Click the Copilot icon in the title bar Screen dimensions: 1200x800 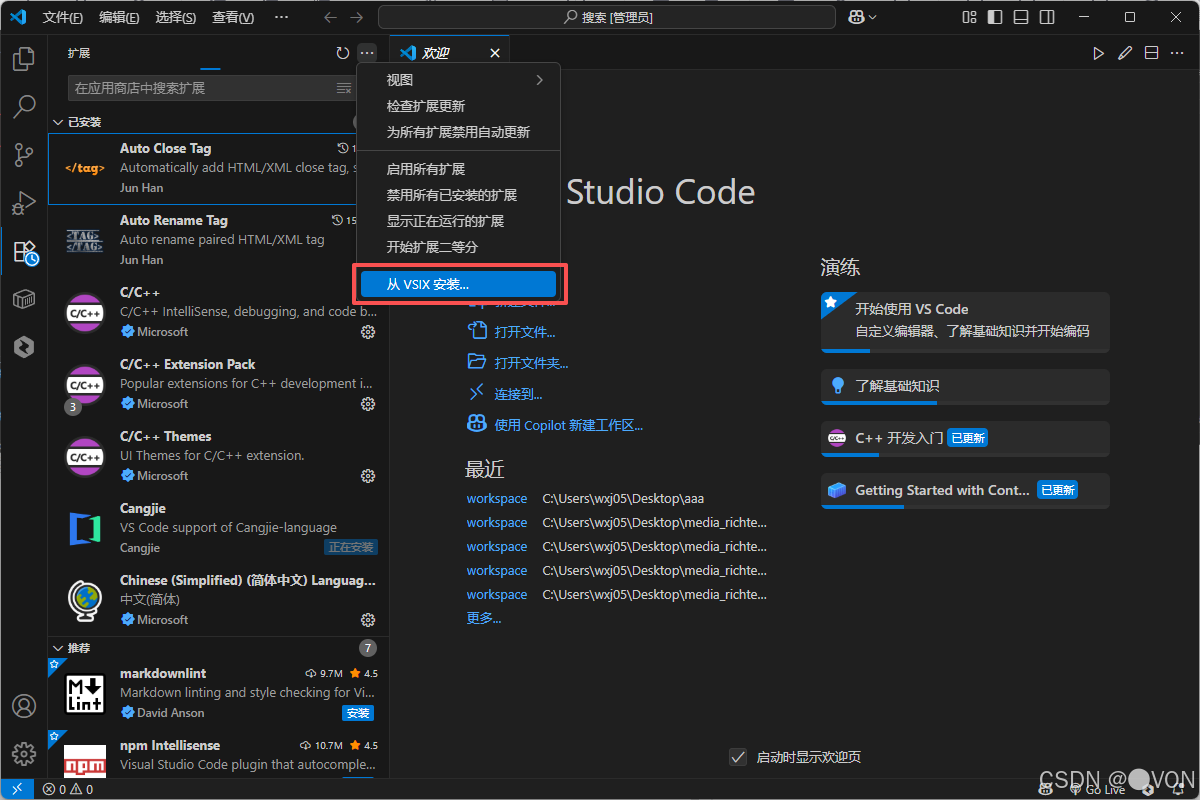point(856,17)
